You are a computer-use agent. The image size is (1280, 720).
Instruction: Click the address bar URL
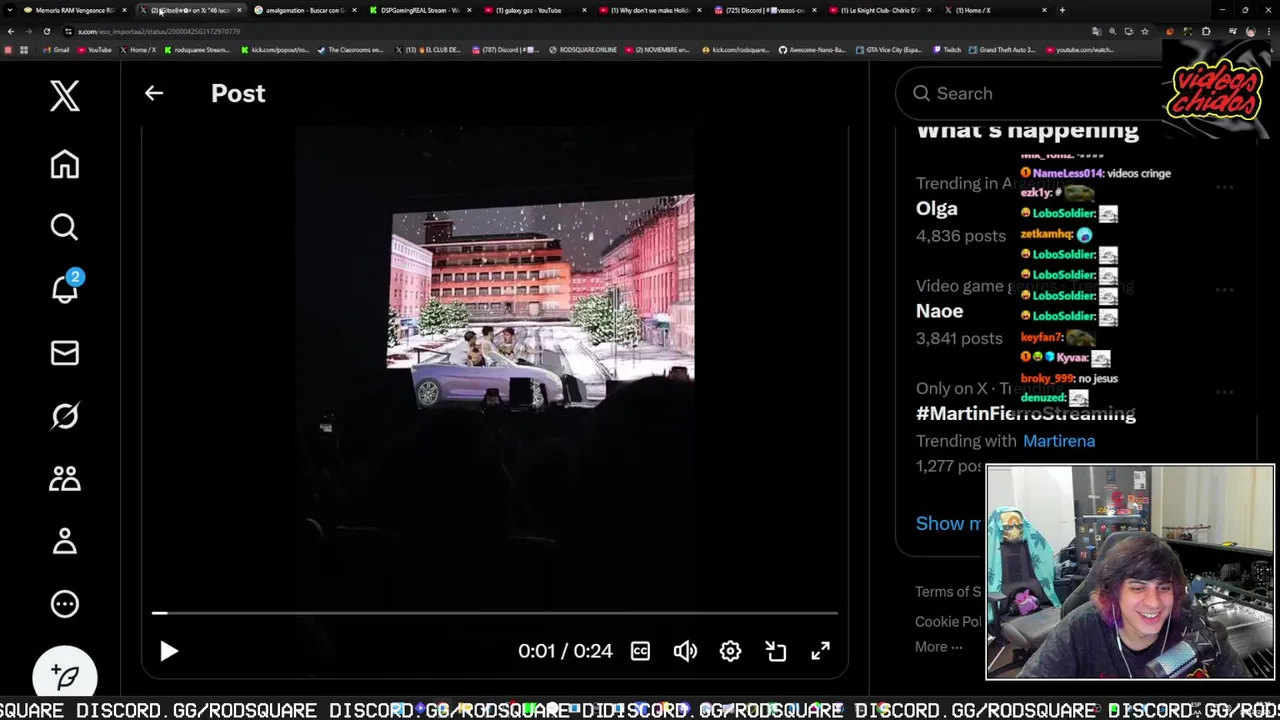coord(159,31)
